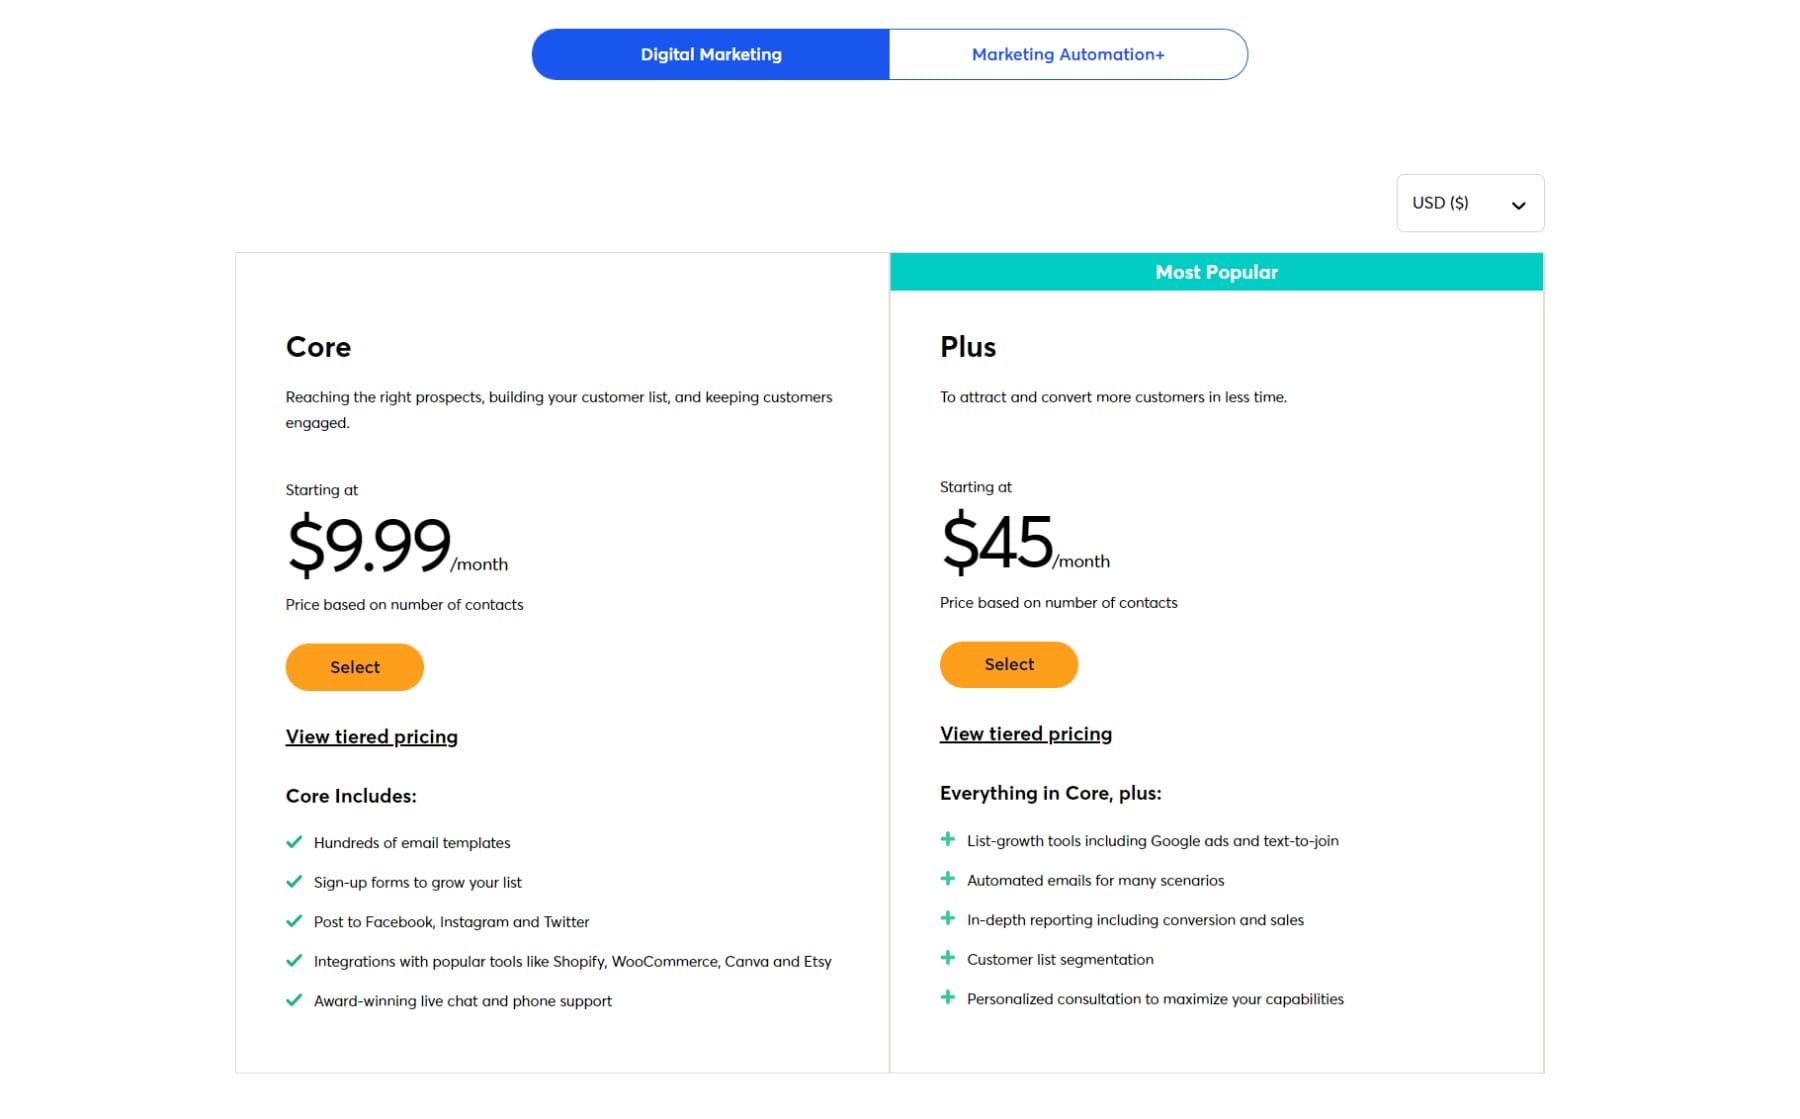View tiered pricing for the Plus plan
Screen dimensions: 1800x1119
tap(1025, 733)
